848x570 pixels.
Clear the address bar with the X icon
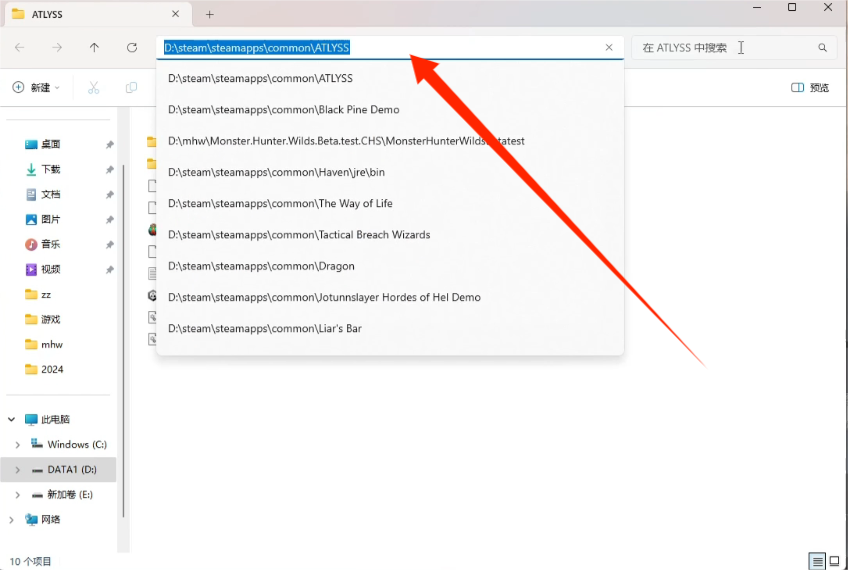[609, 48]
